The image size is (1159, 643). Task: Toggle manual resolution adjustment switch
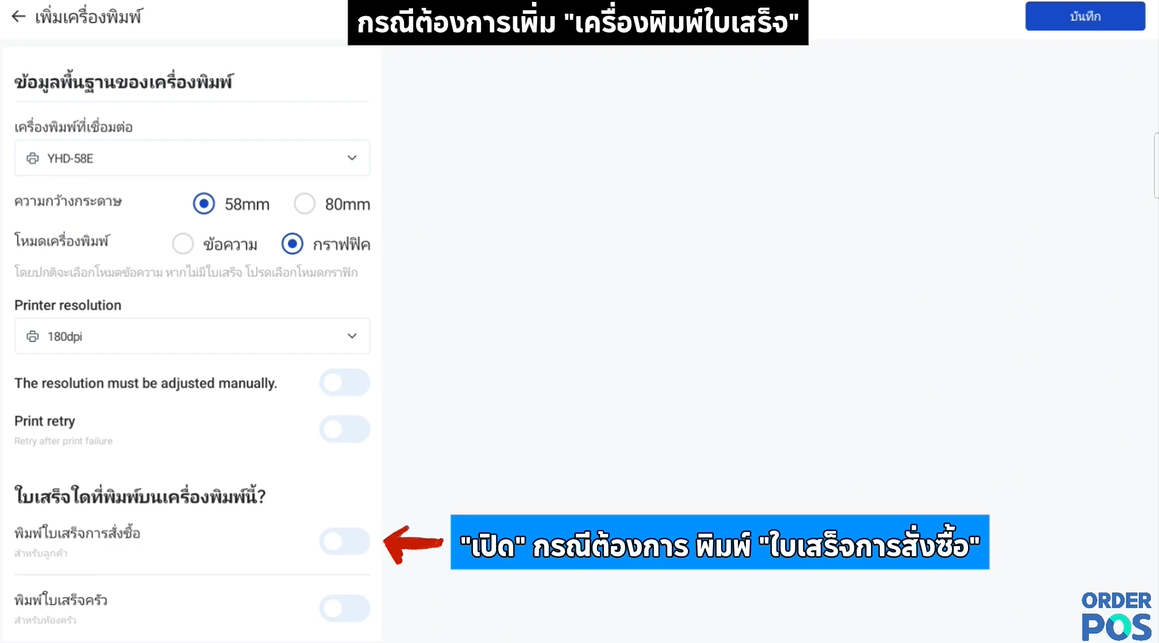tap(344, 383)
